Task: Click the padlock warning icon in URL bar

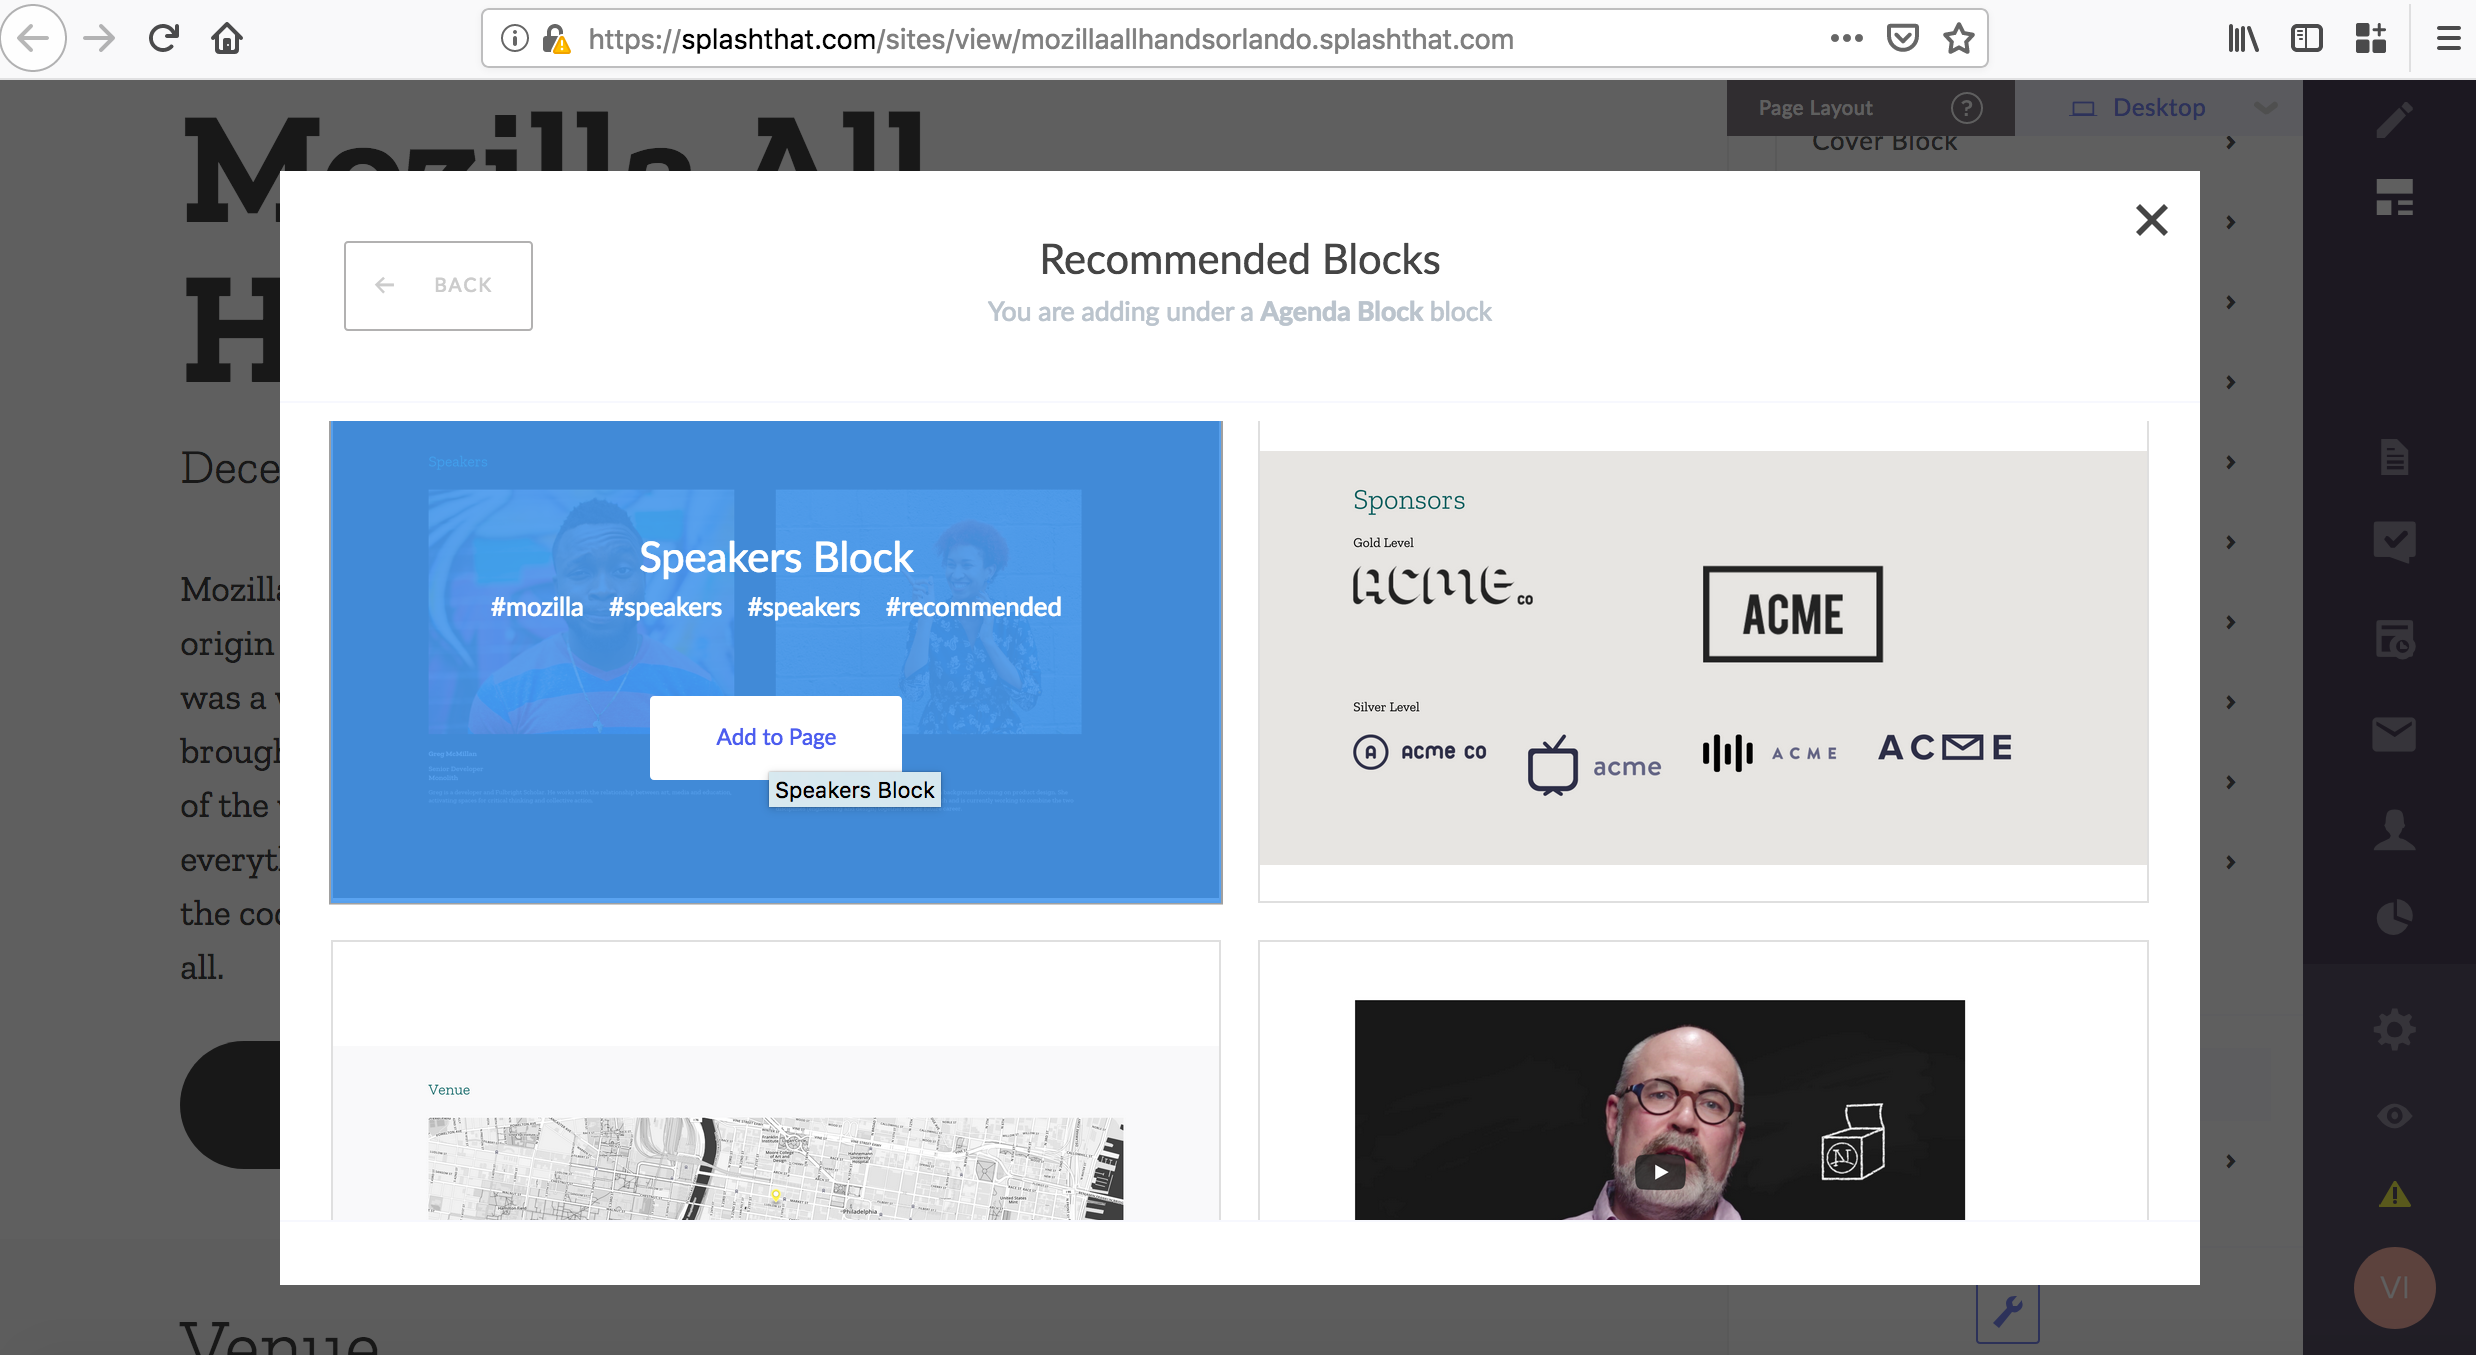Action: (556, 39)
